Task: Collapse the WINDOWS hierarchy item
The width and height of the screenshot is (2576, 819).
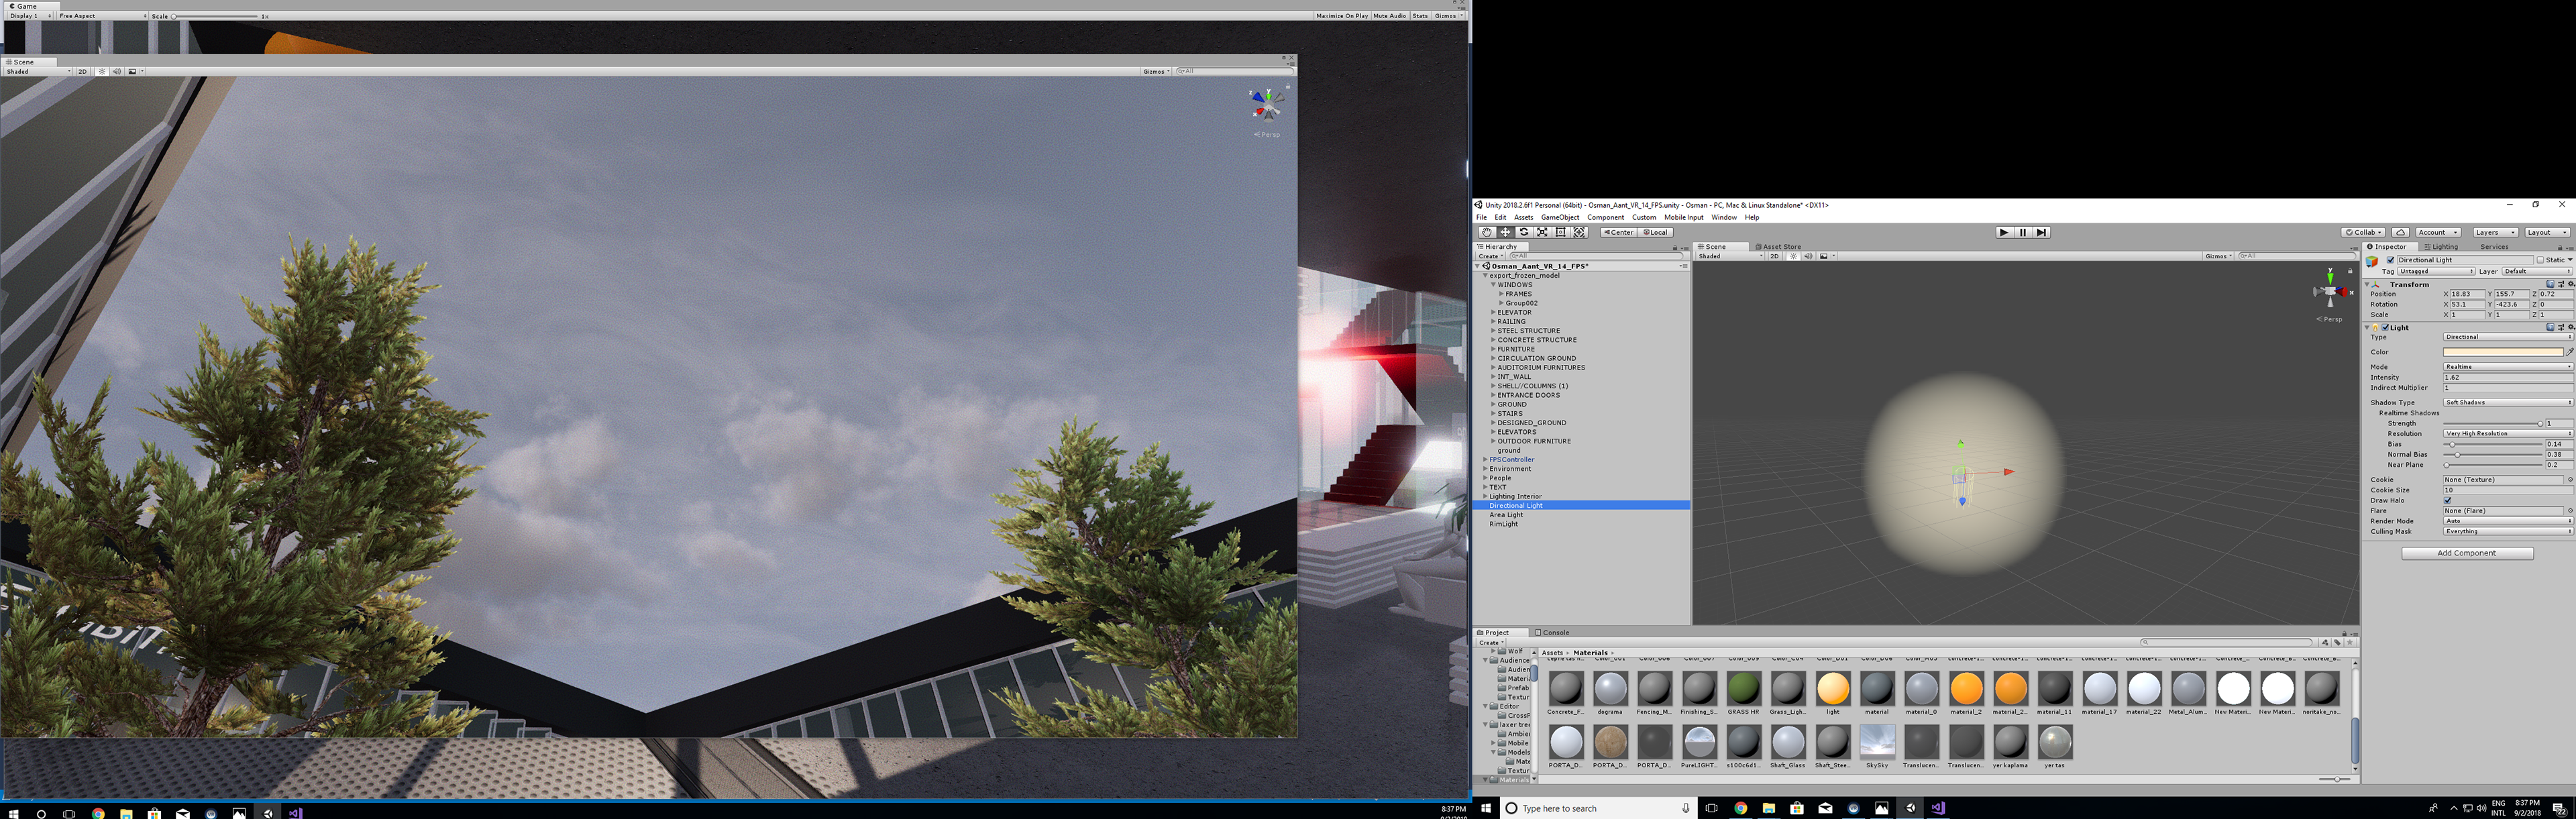Action: pyautogui.click(x=1493, y=285)
